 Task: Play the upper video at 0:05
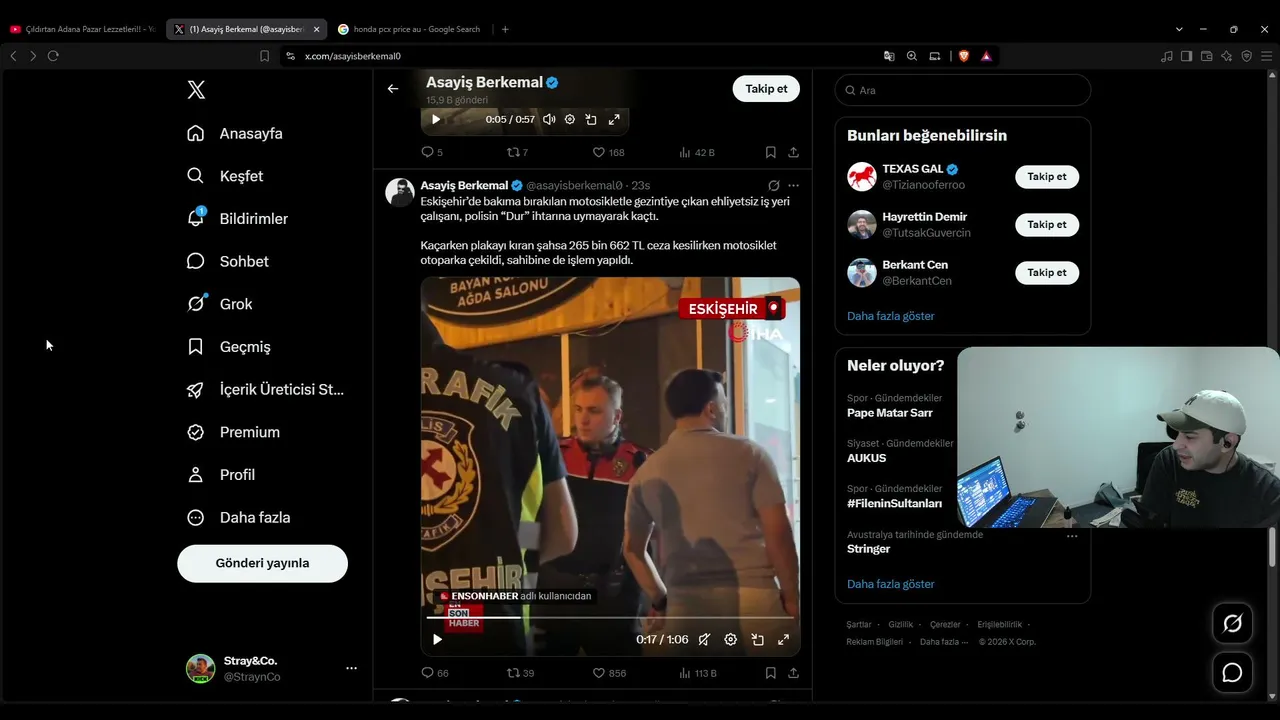(436, 119)
